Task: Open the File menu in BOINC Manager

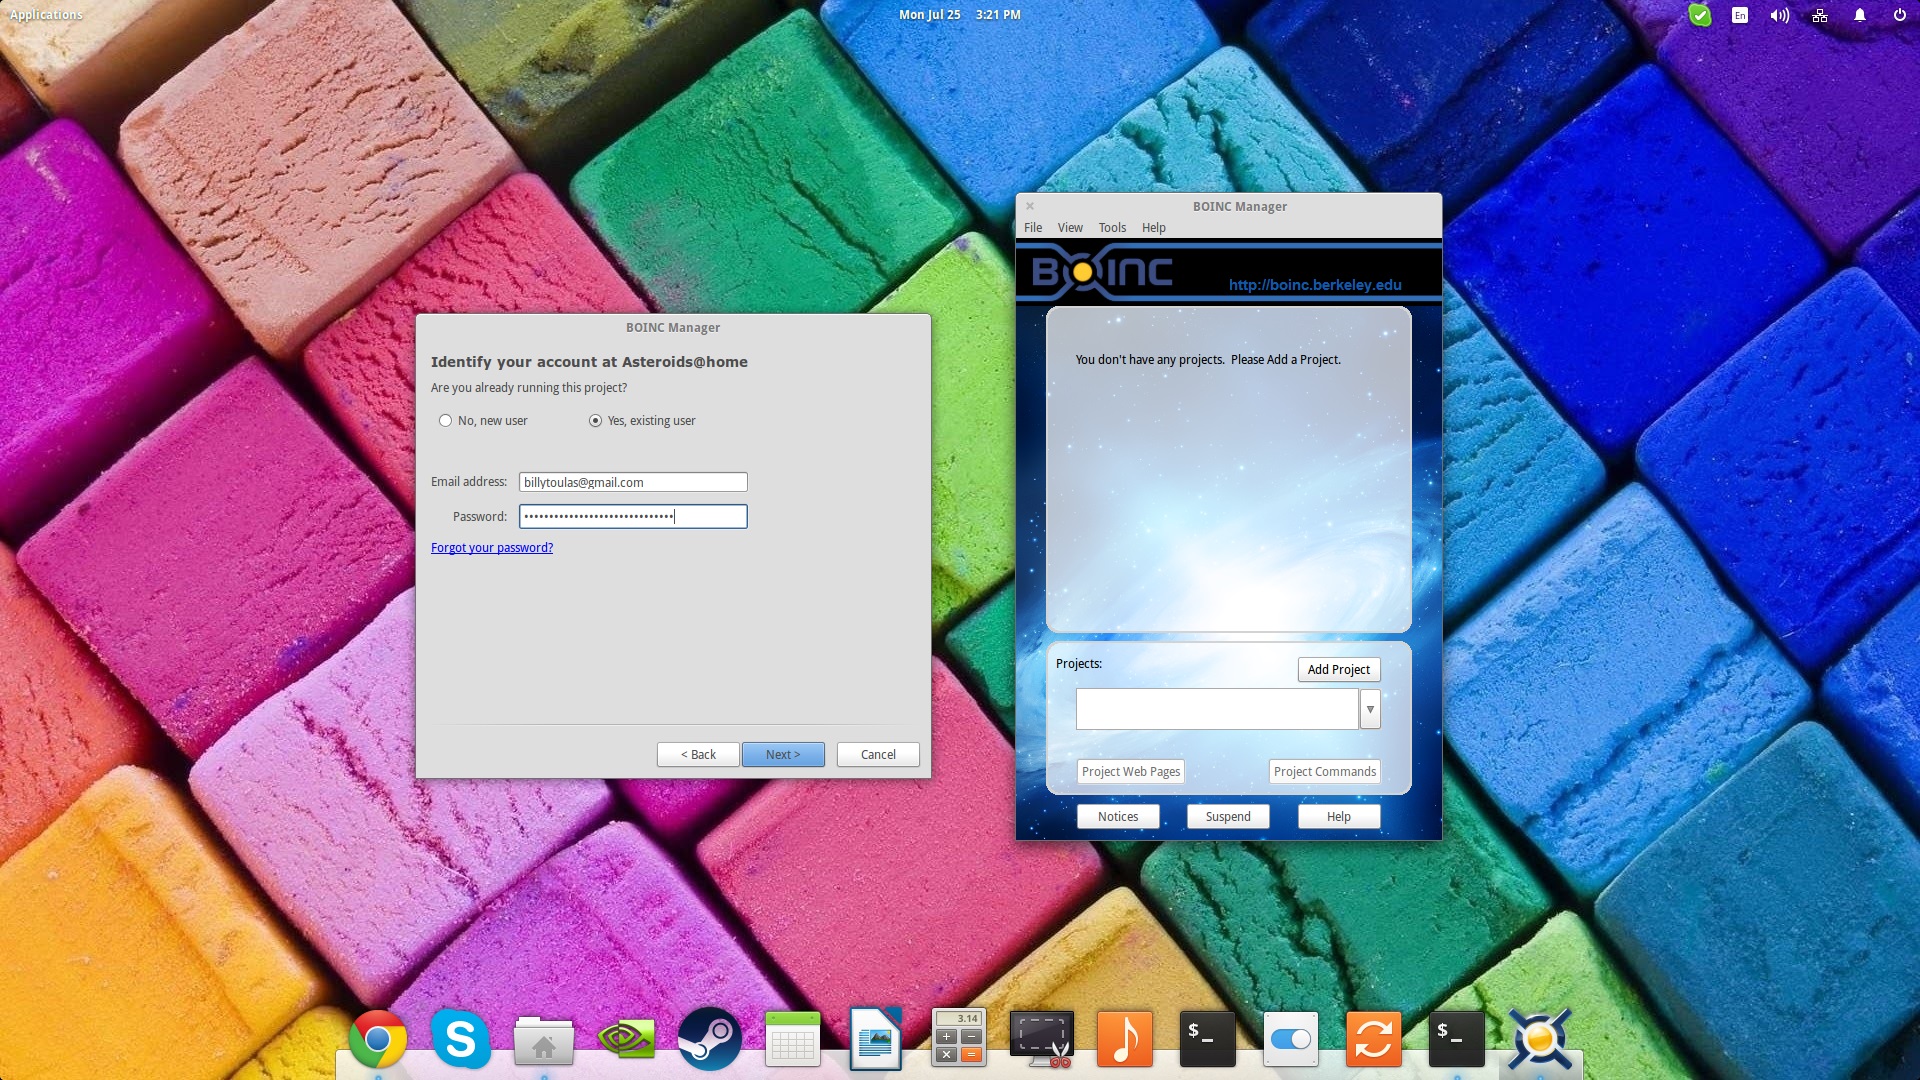Action: click(1033, 228)
